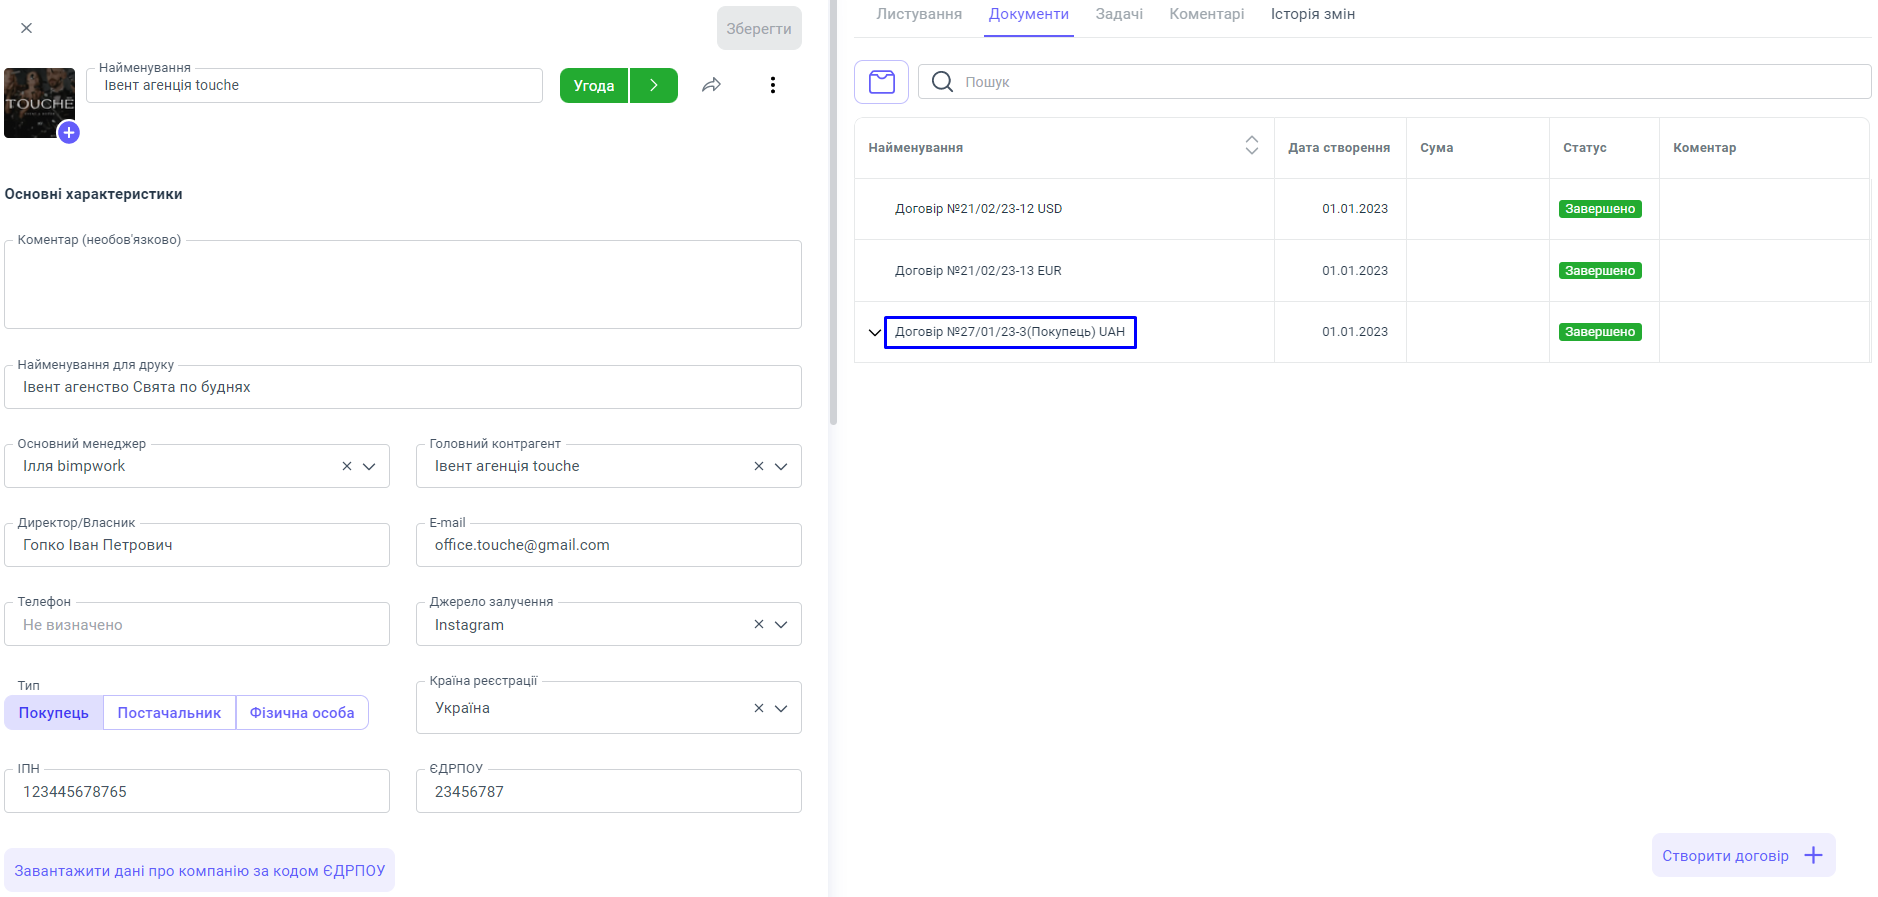Click the Створити договір button

click(x=1742, y=855)
